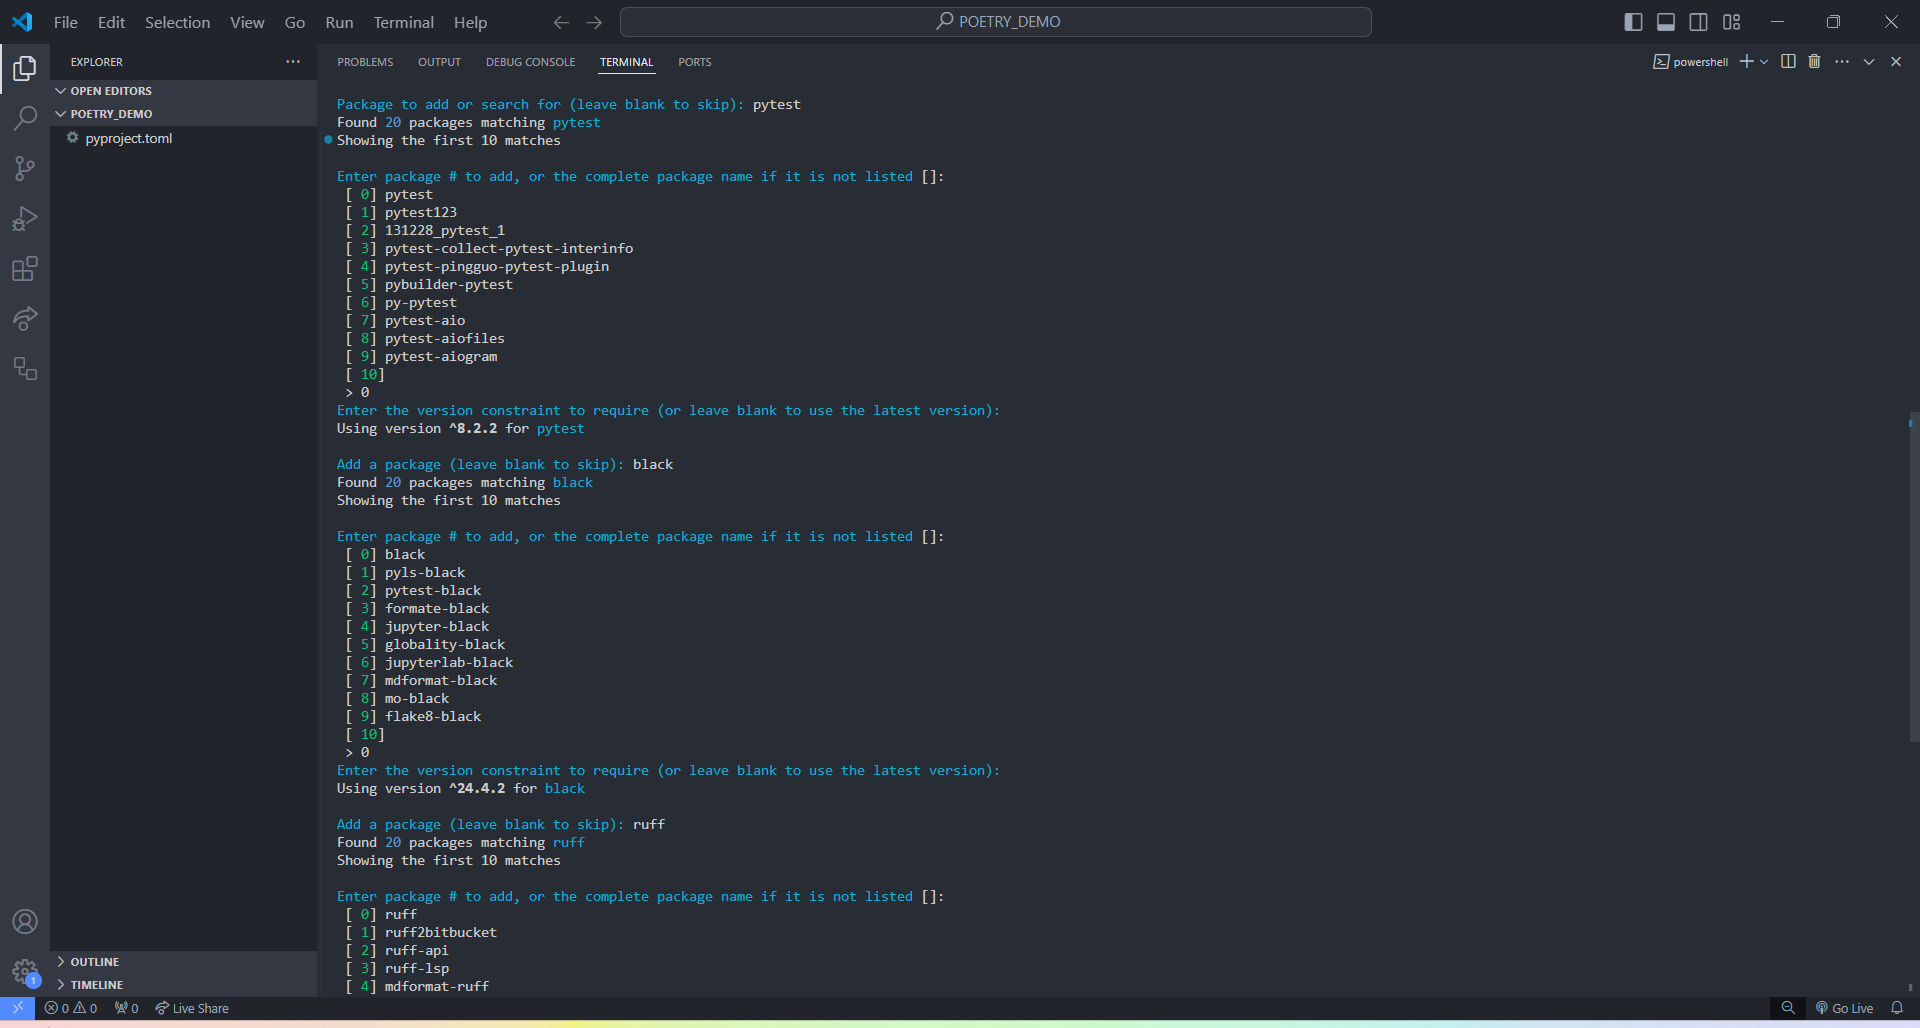Toggle the primary side bar visibility
The image size is (1920, 1028).
1633,22
